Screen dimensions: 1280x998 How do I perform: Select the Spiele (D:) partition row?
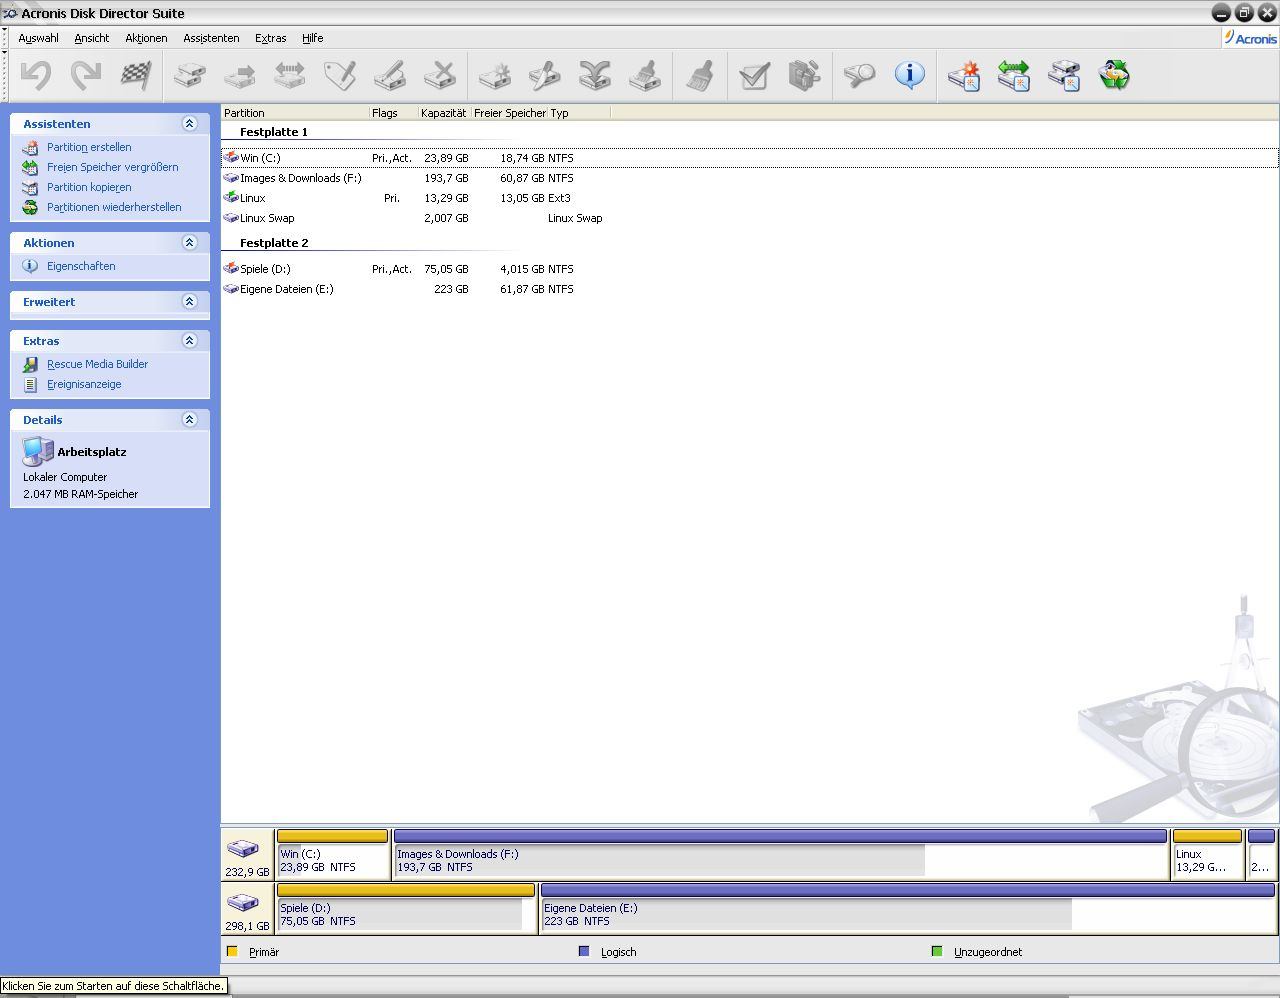[749, 269]
